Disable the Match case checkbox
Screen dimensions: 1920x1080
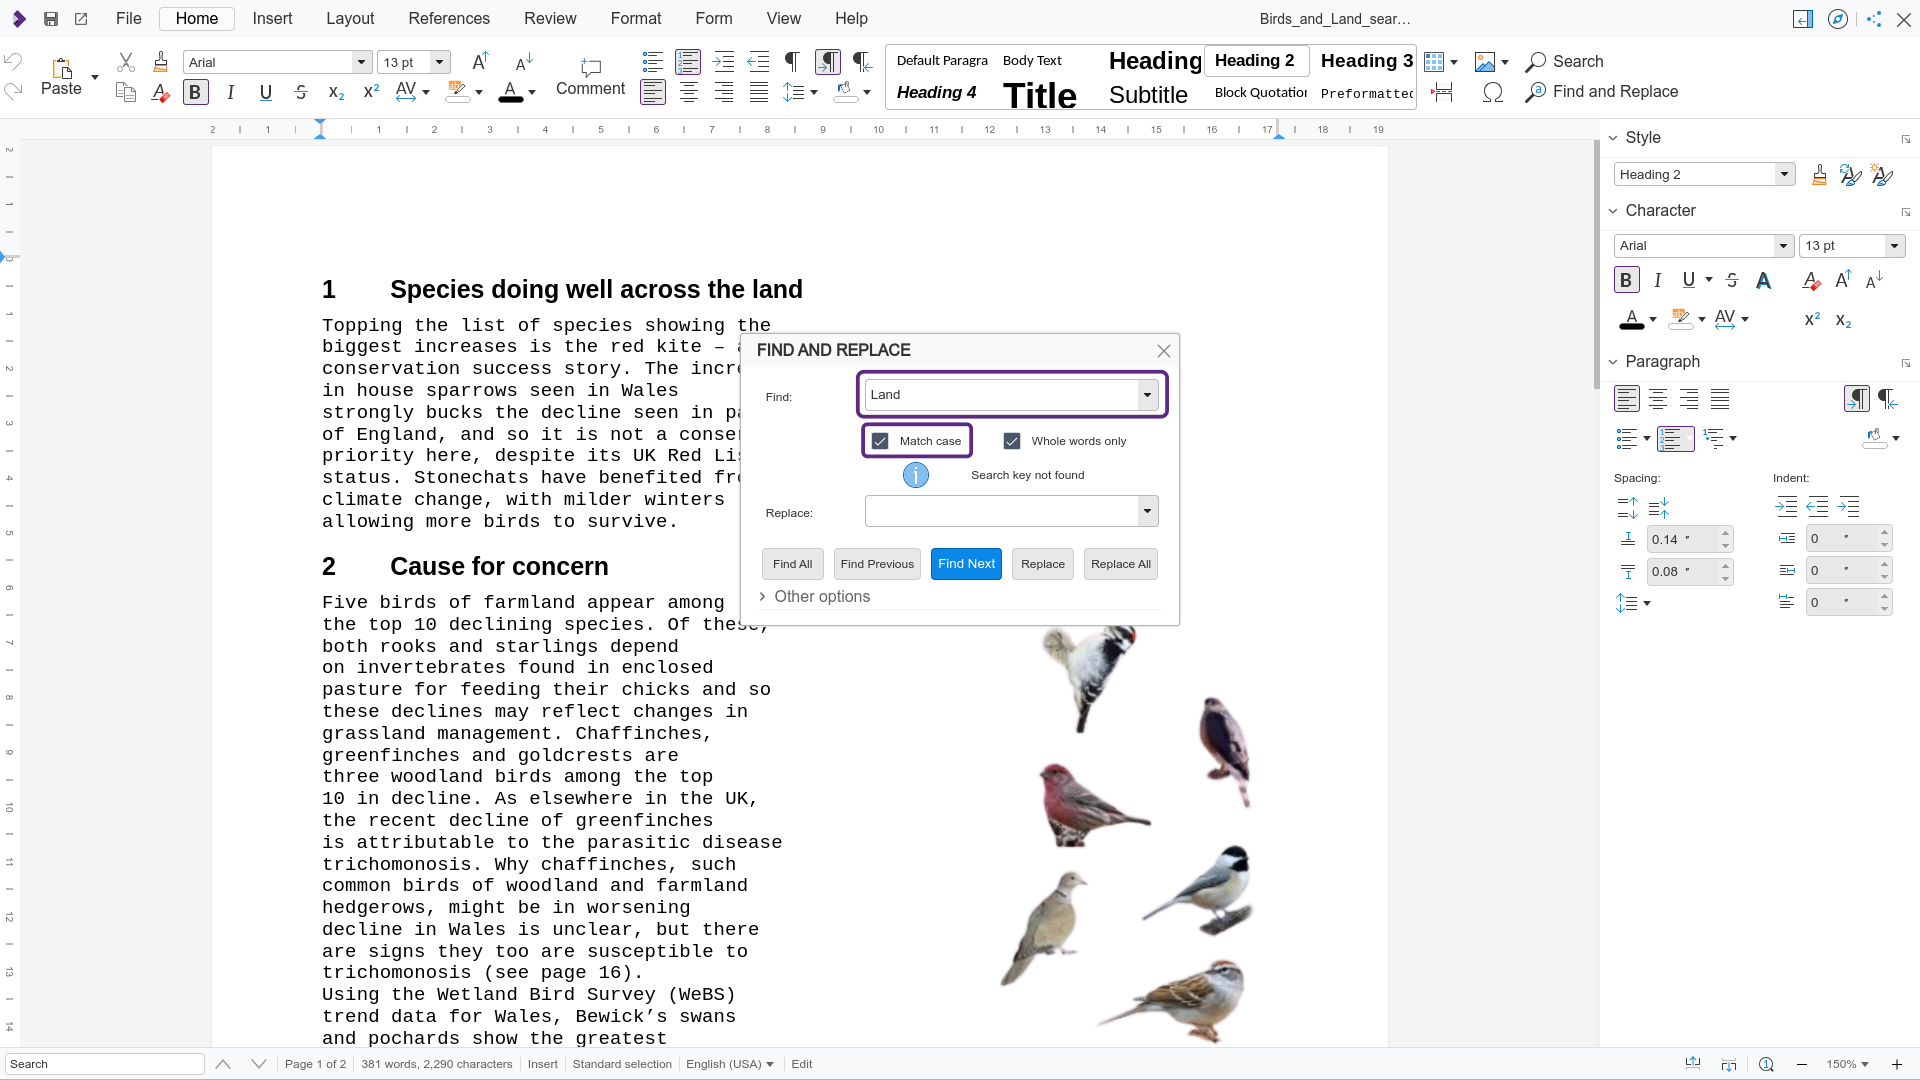pos(880,440)
